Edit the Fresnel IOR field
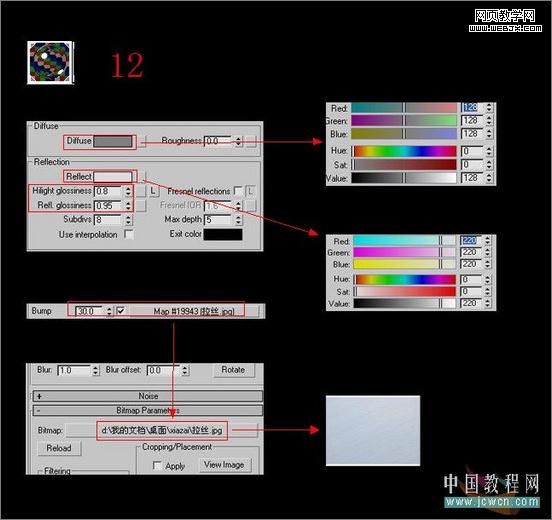Screen dimensions: 552x520 coord(218,205)
